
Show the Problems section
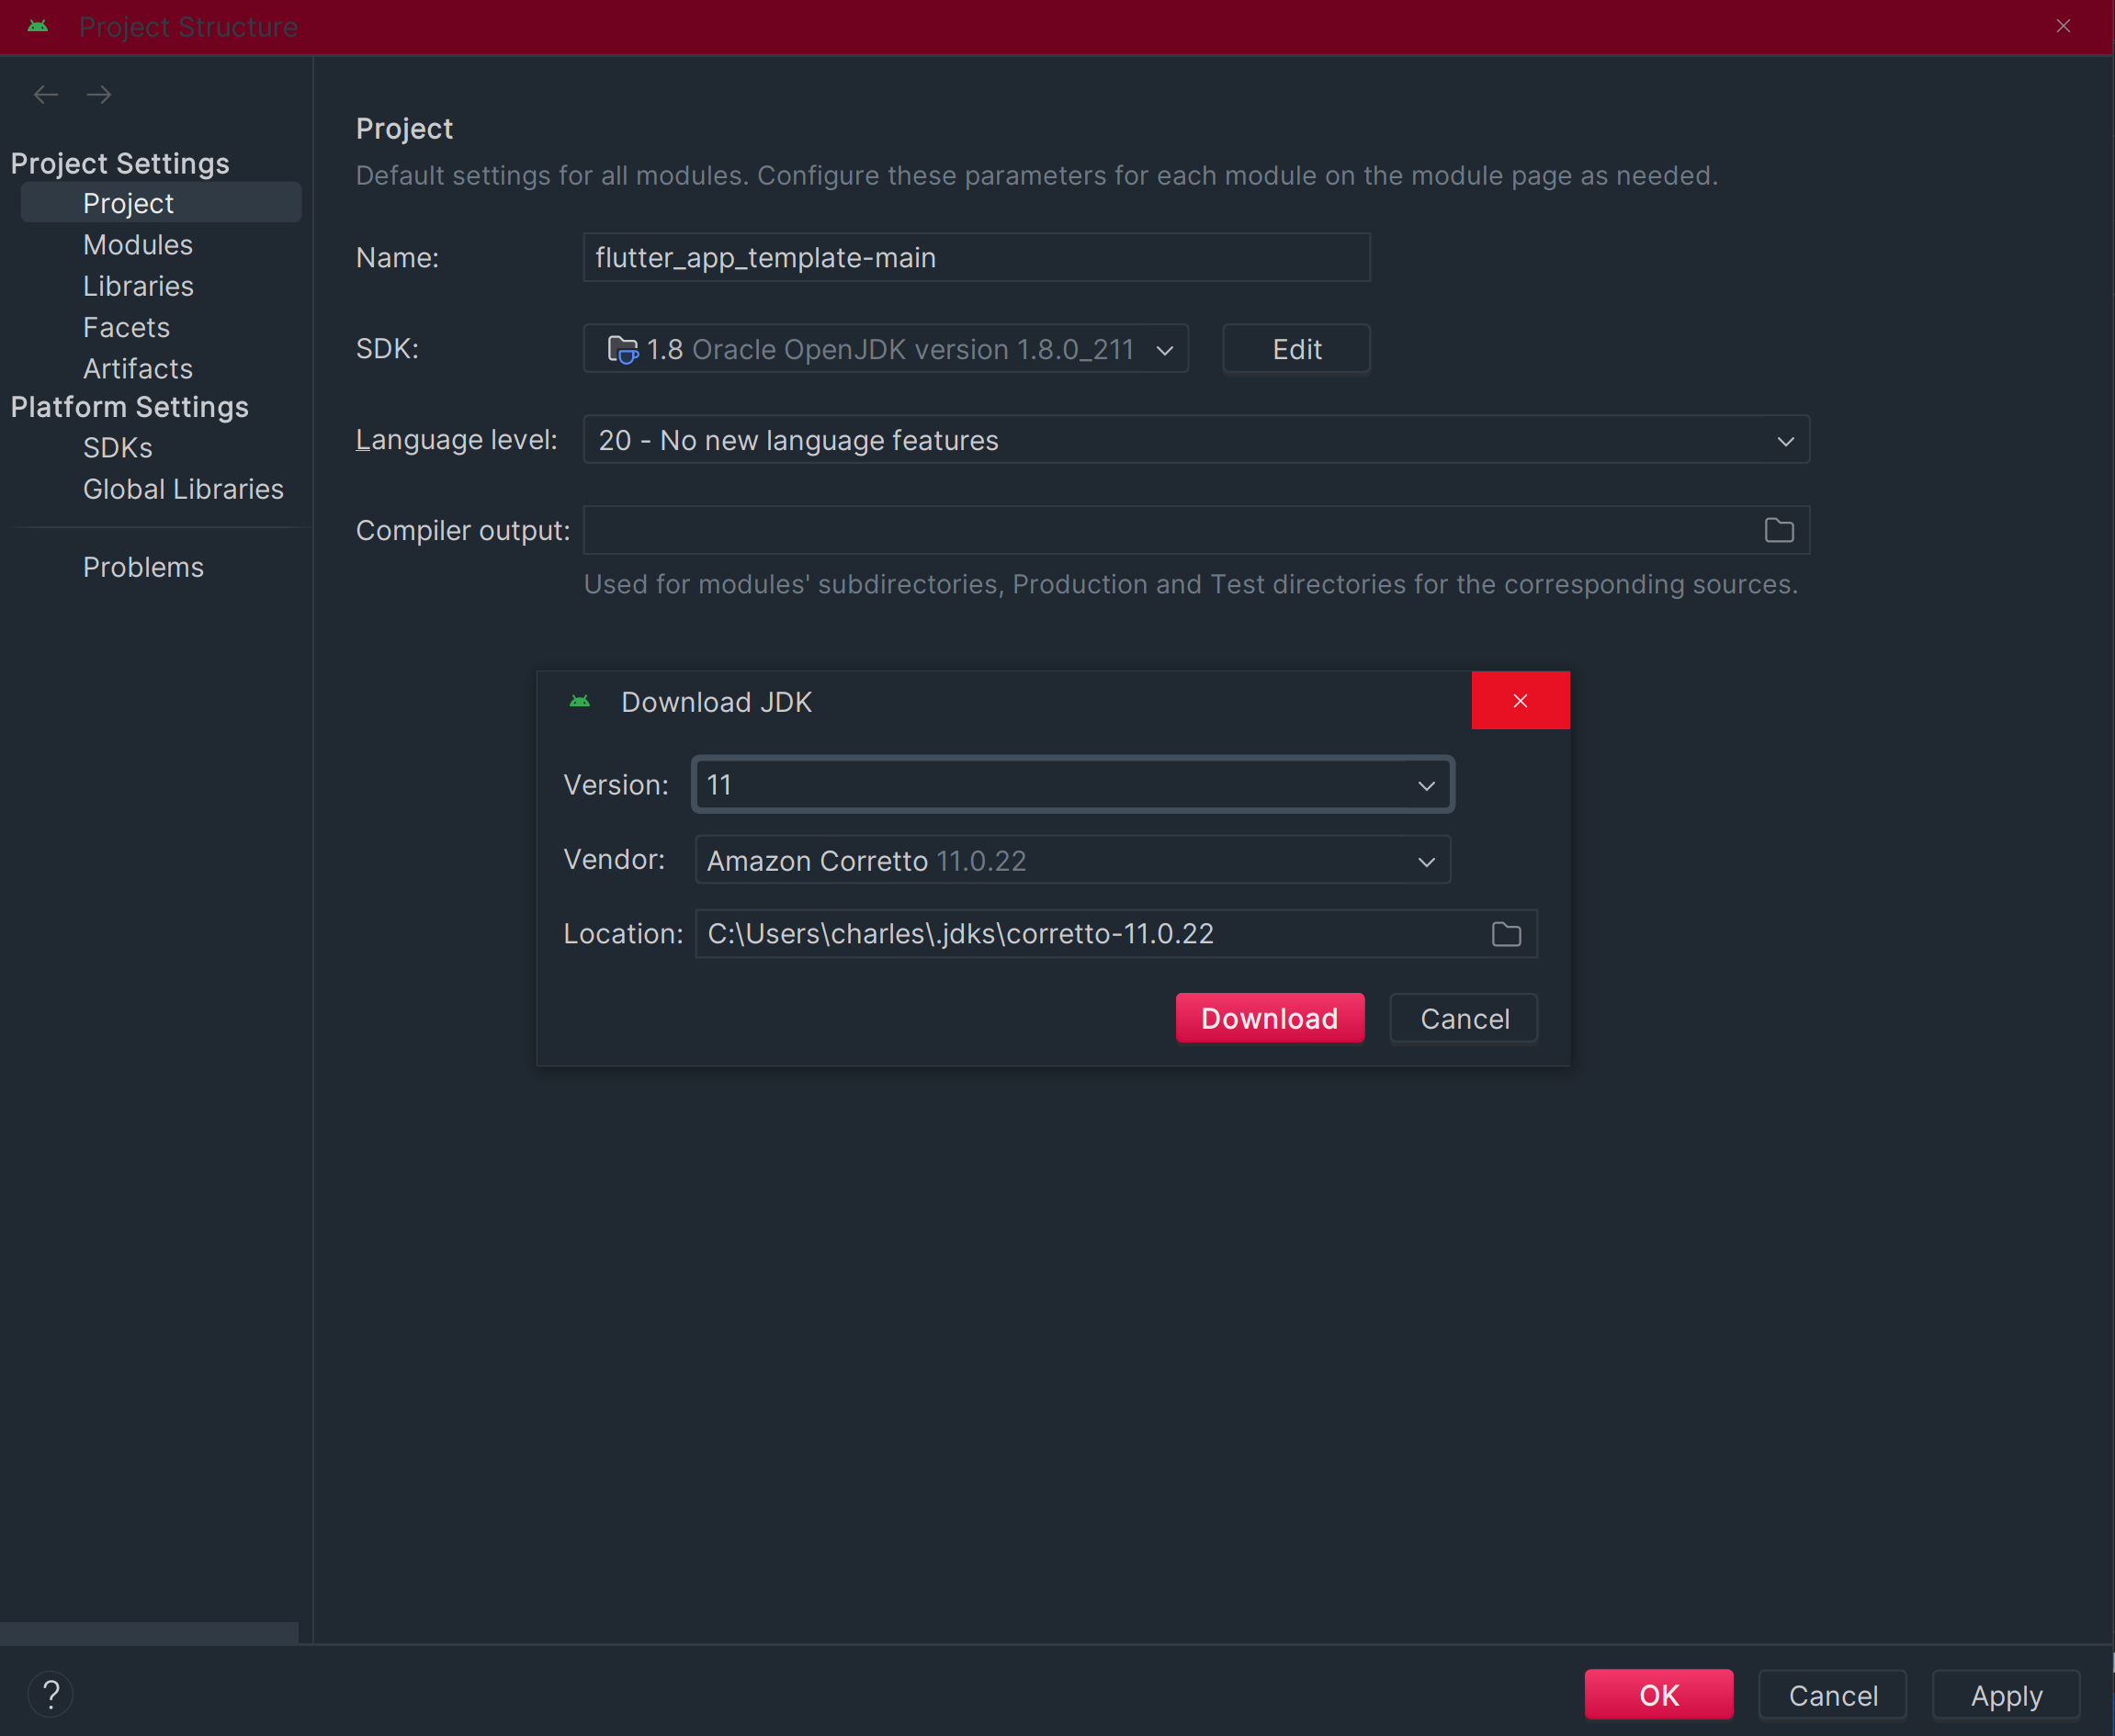(x=143, y=567)
